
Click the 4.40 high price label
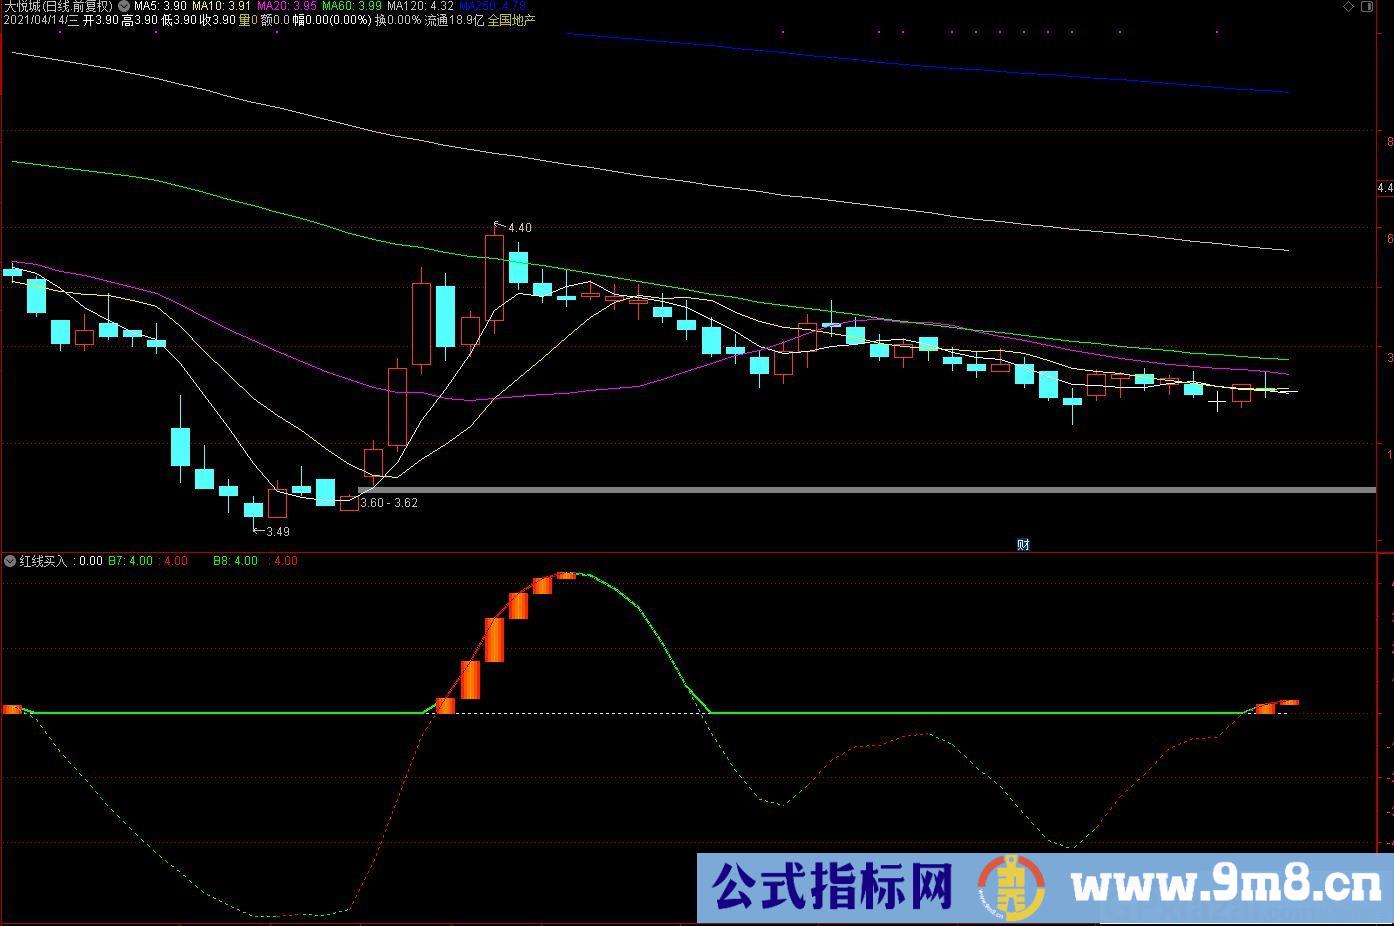520,228
